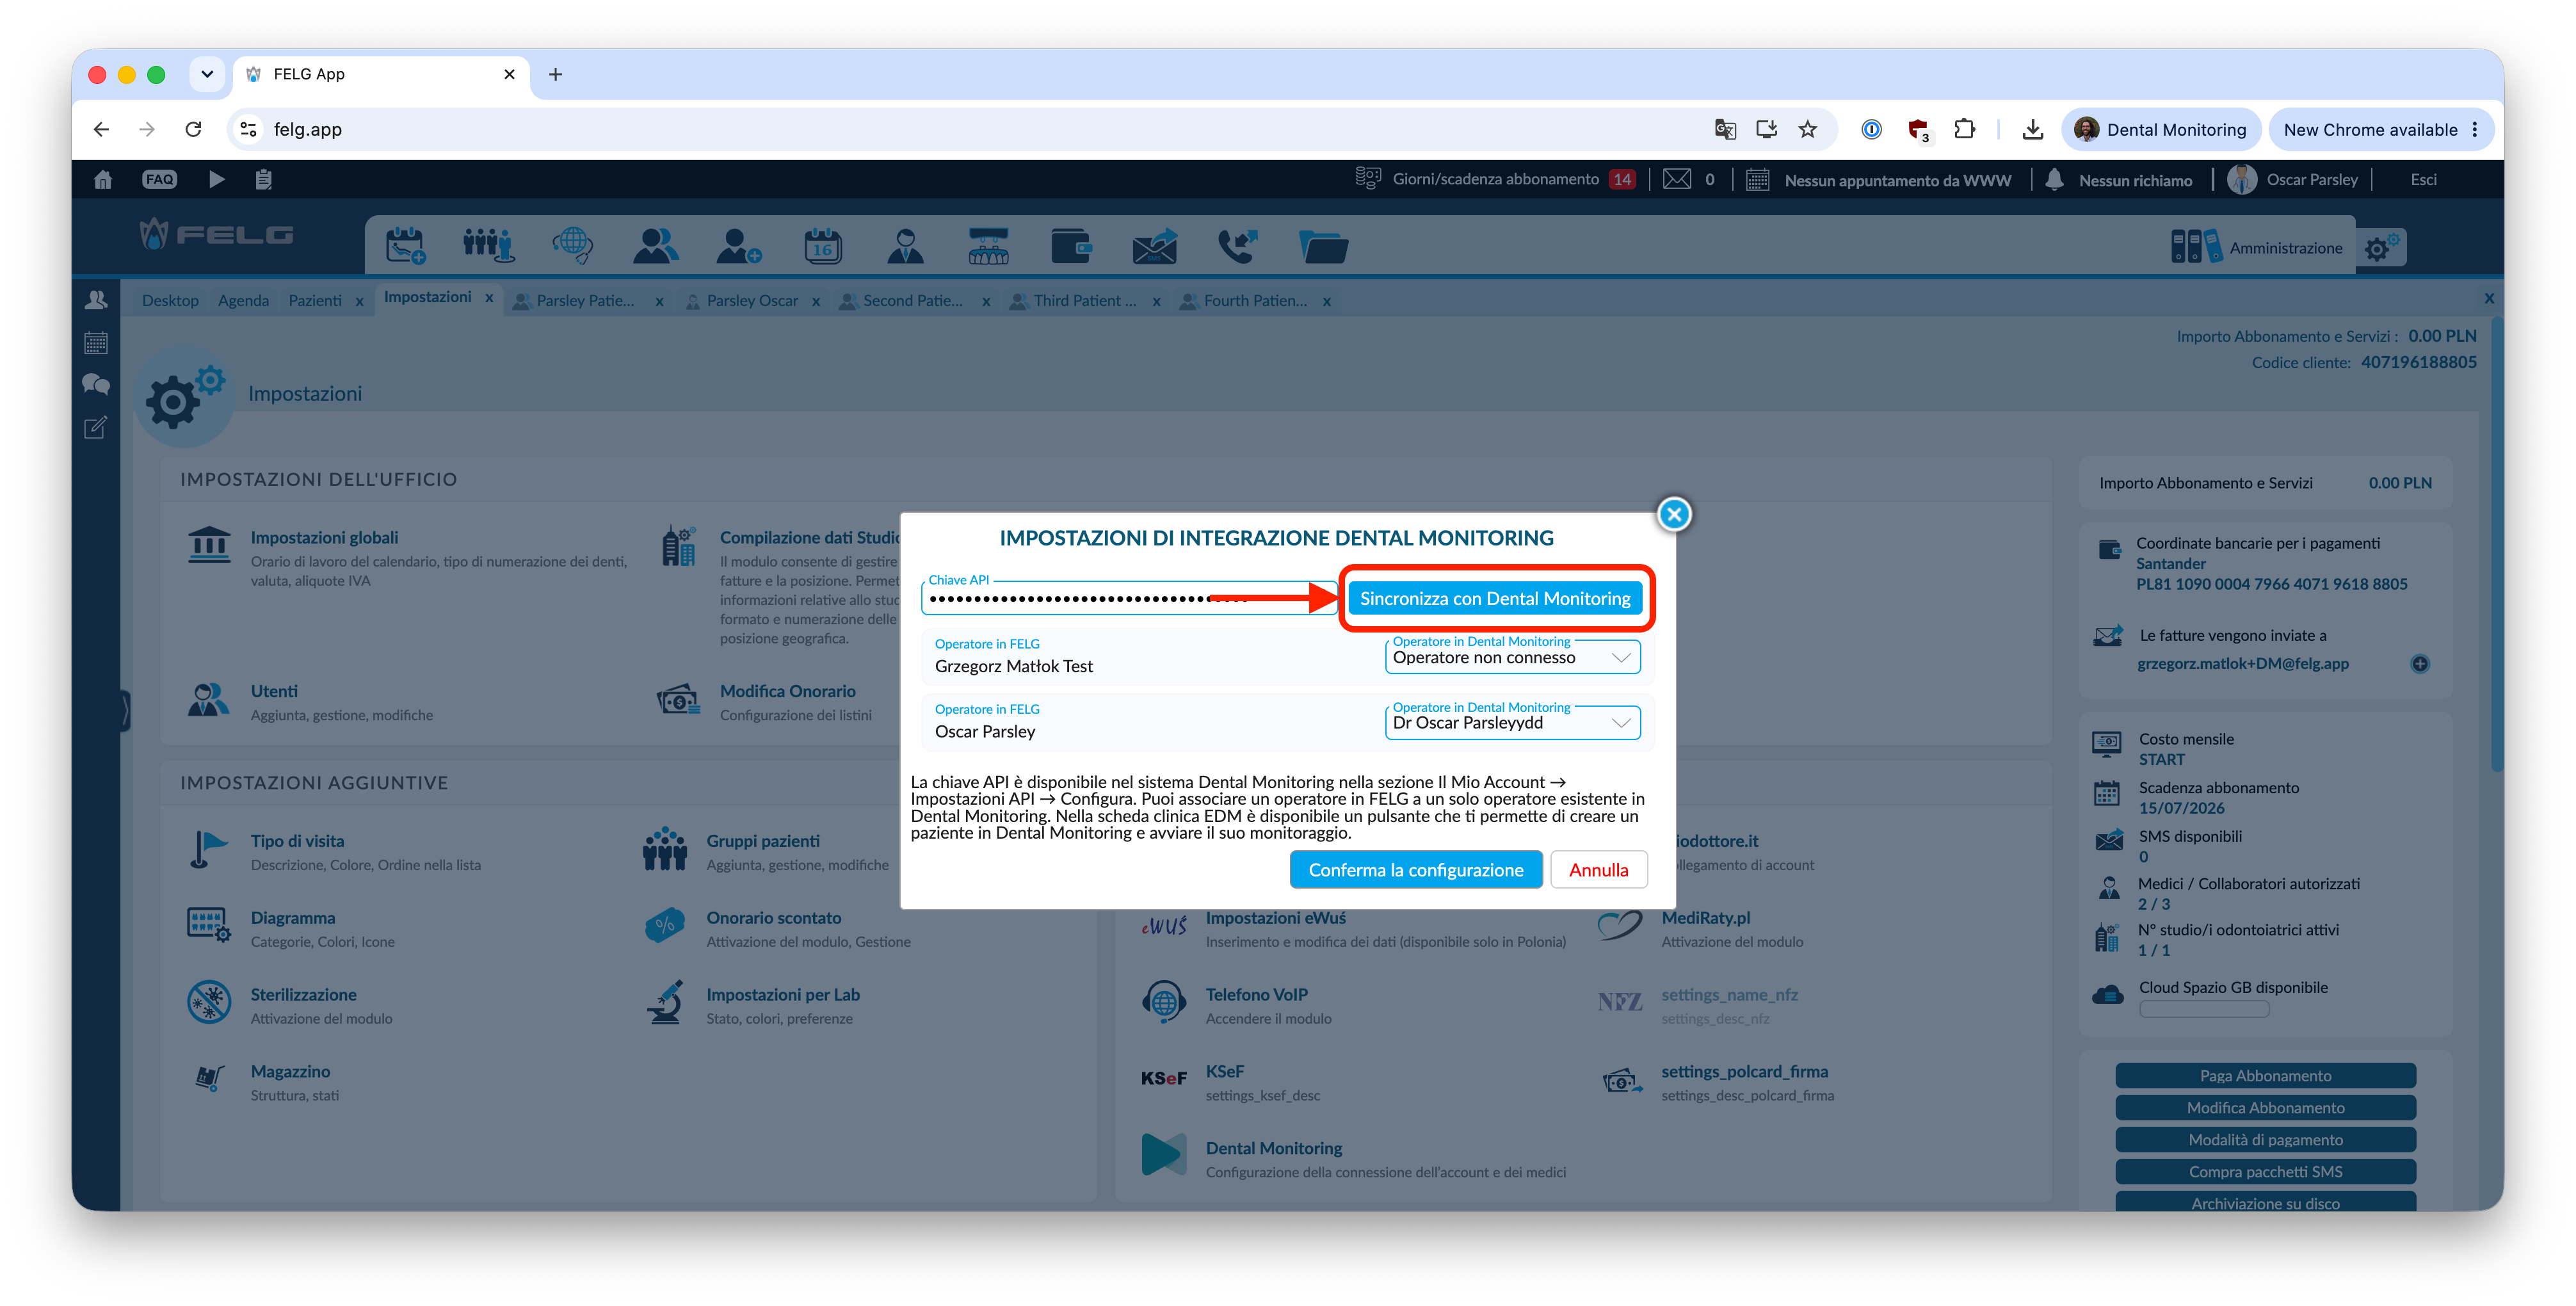Close the Fourth Patien... tab
The width and height of the screenshot is (2576, 1306).
point(1326,301)
